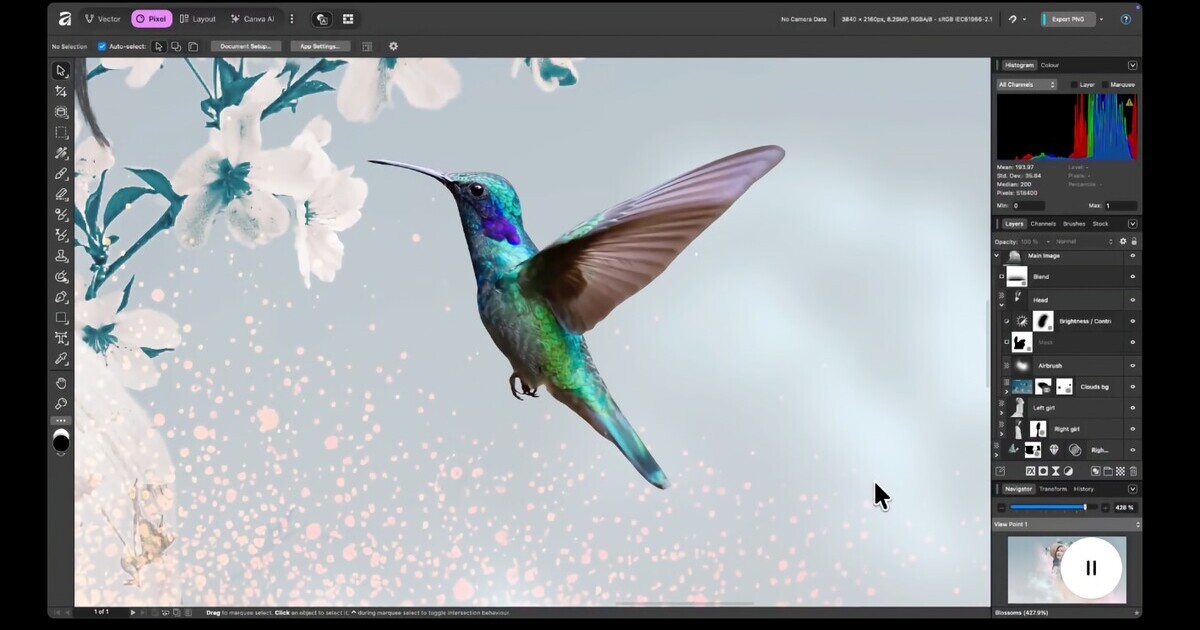
Task: Add a mask layer from the Layers footer
Action: 1043,471
